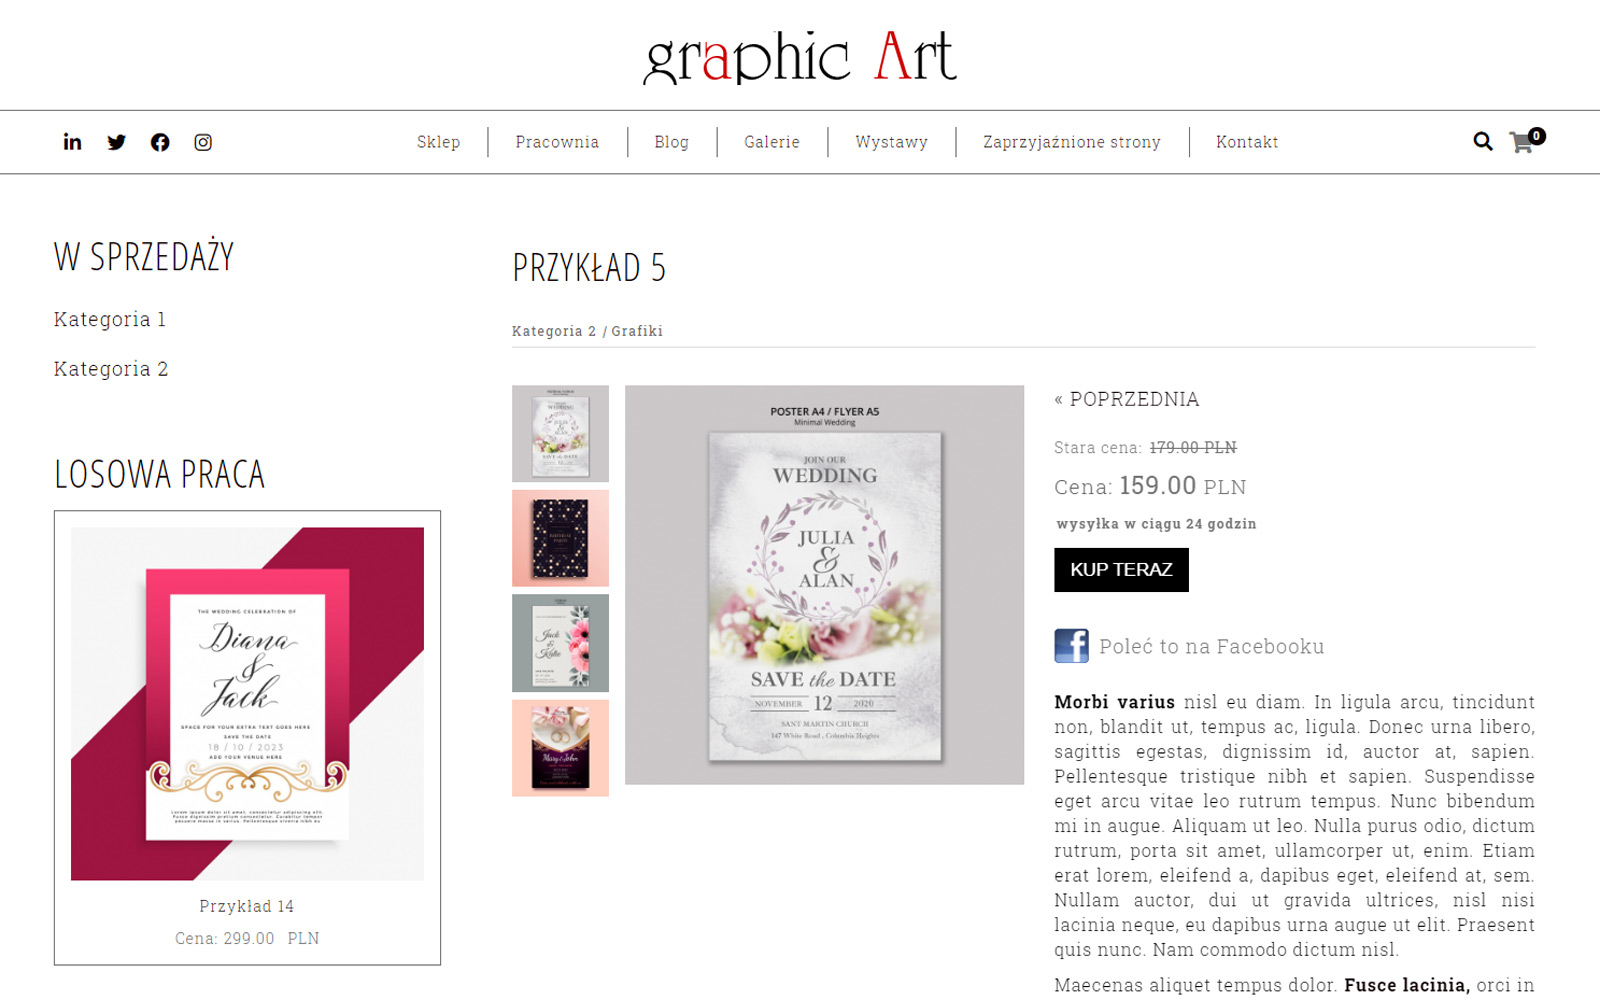Open the Instagram icon link
This screenshot has width=1600, height=1000.
203,142
